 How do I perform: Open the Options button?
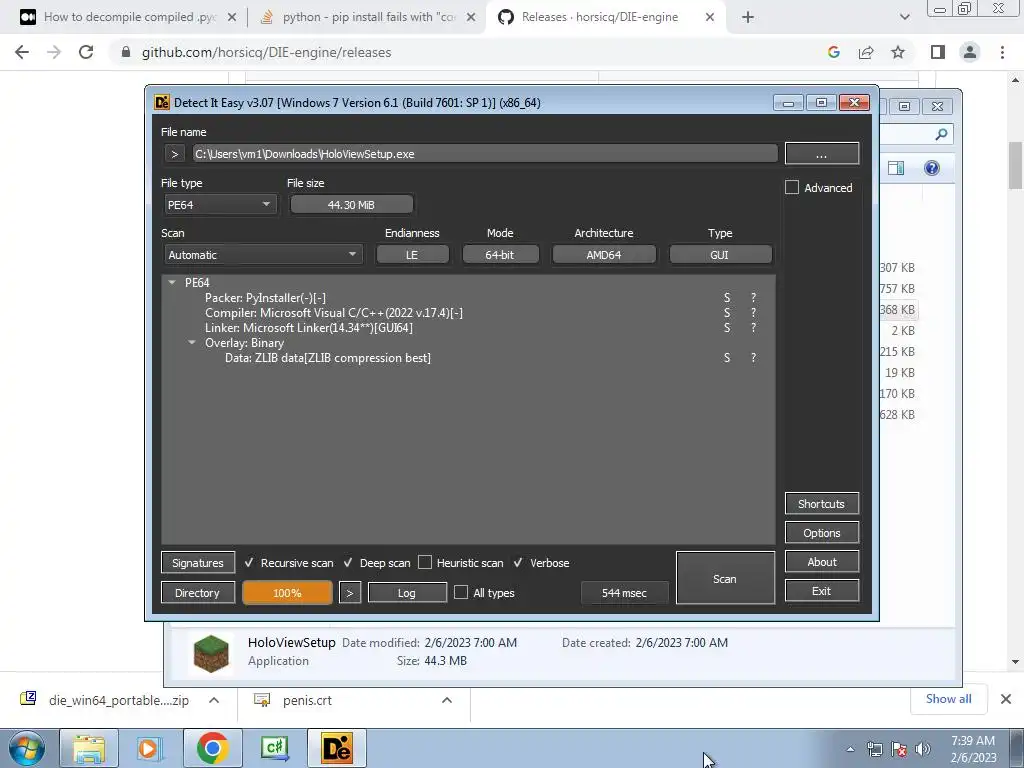pyautogui.click(x=822, y=533)
